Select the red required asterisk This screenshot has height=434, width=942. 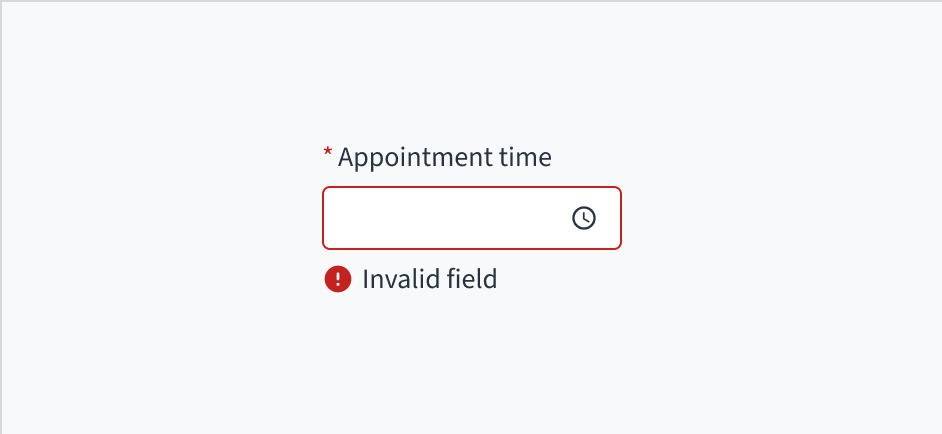tap(327, 153)
